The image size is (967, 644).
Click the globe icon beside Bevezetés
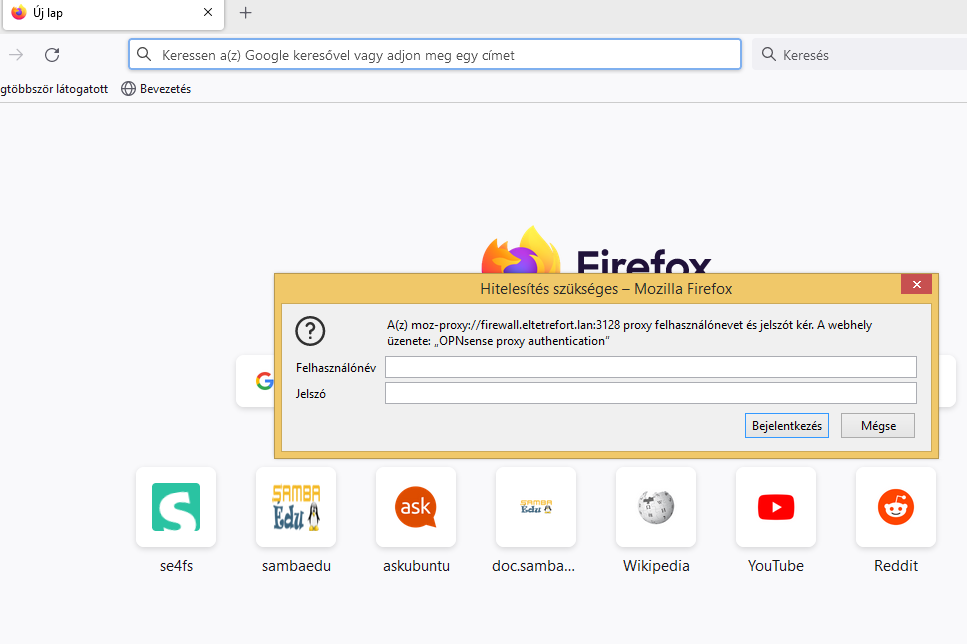click(128, 89)
